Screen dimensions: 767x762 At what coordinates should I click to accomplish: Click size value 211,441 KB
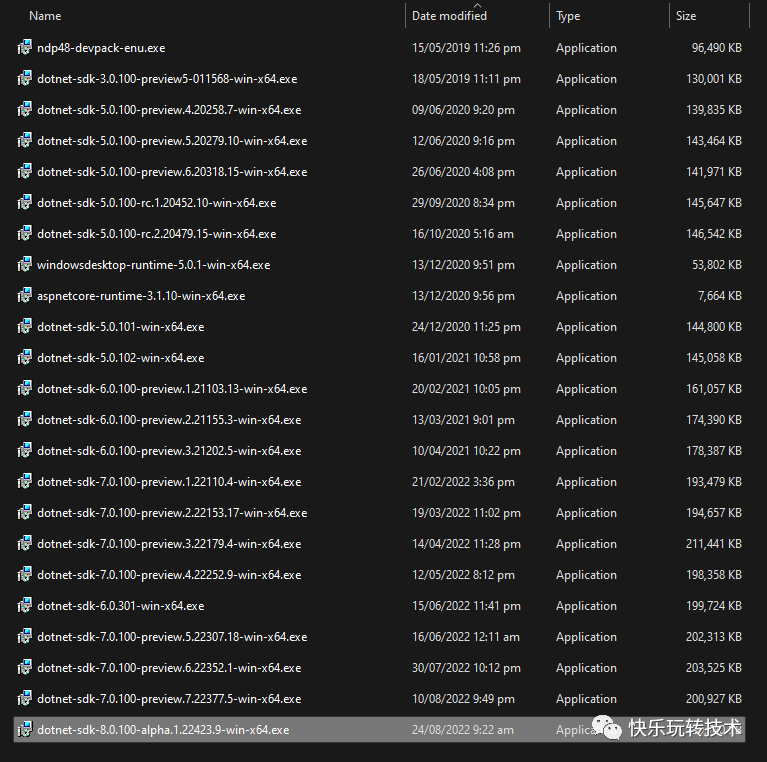coord(714,544)
